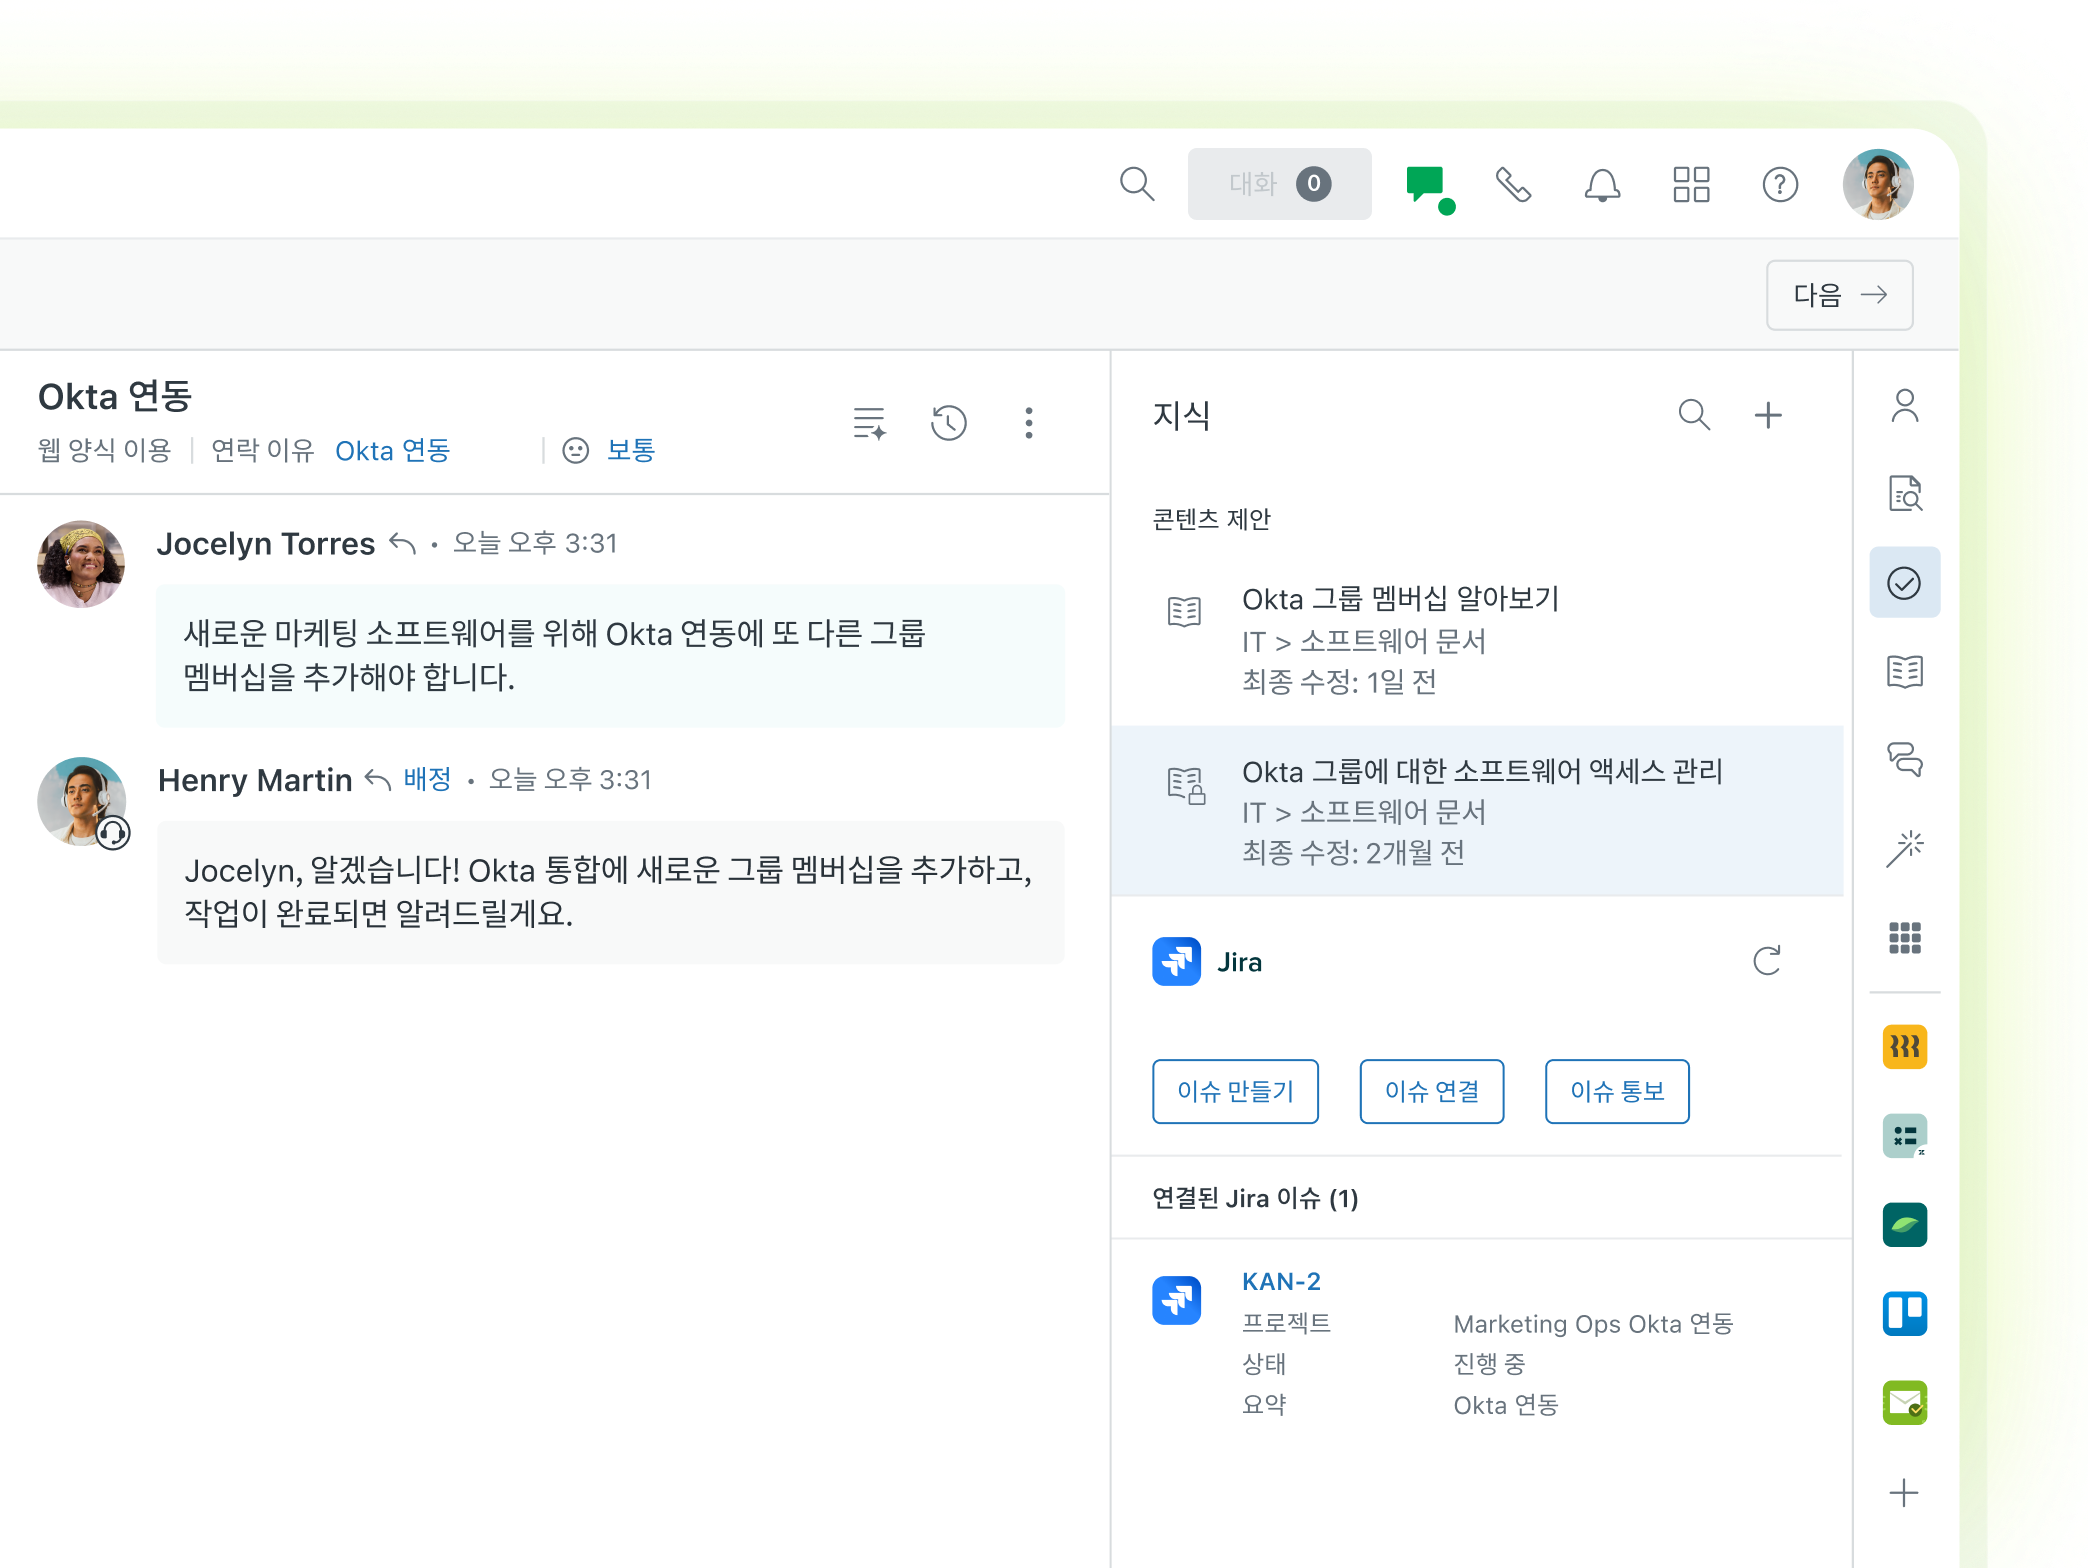Click the Okta 연동 contact reason link
2088x1568 pixels.
[392, 451]
